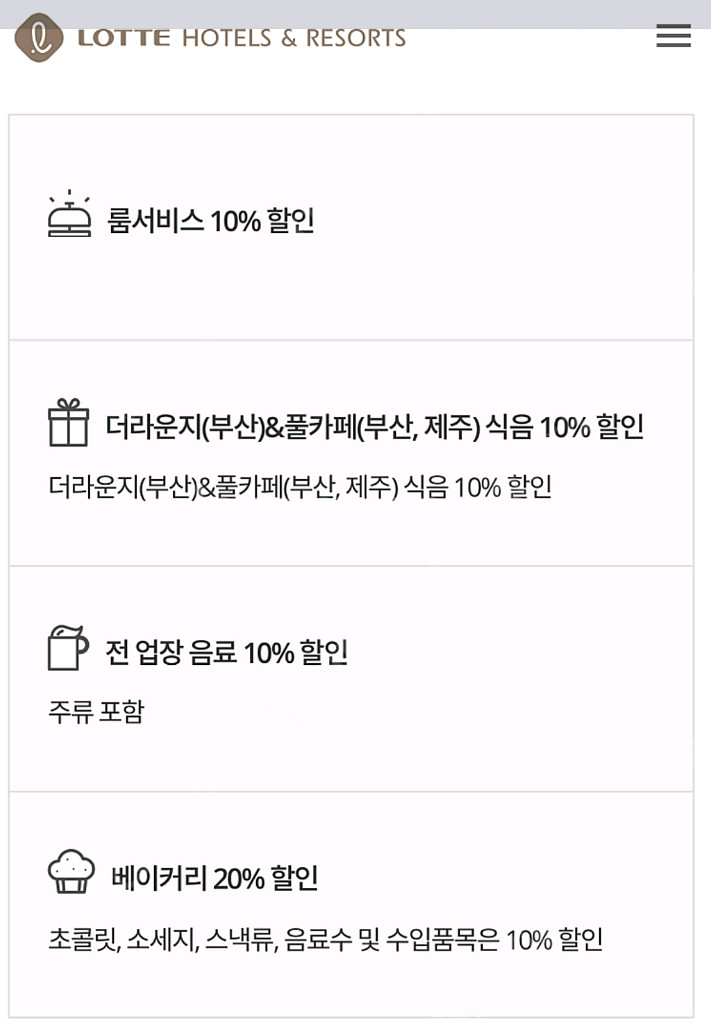Select the 룸서비스 10% 할인 heading
The height and width of the screenshot is (1024, 711).
click(211, 220)
